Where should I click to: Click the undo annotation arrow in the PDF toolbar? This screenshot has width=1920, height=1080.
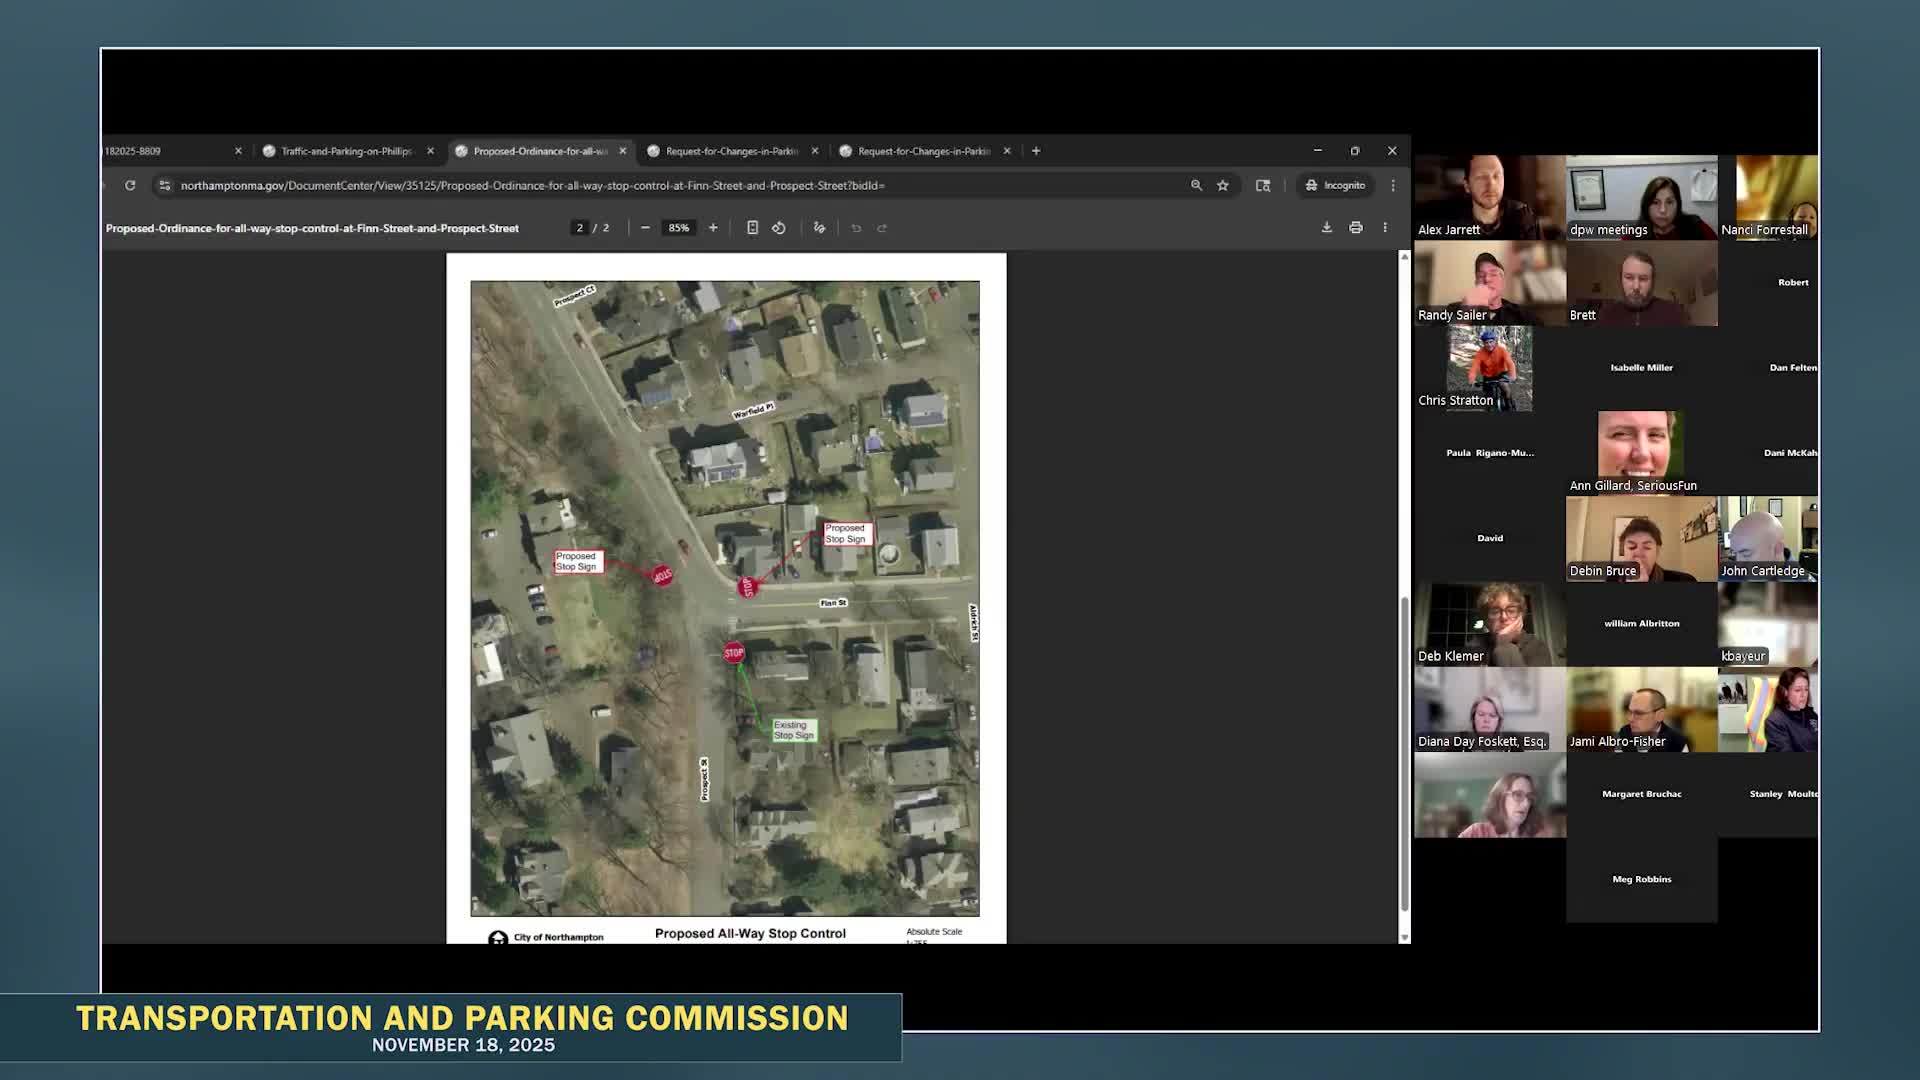click(x=856, y=227)
